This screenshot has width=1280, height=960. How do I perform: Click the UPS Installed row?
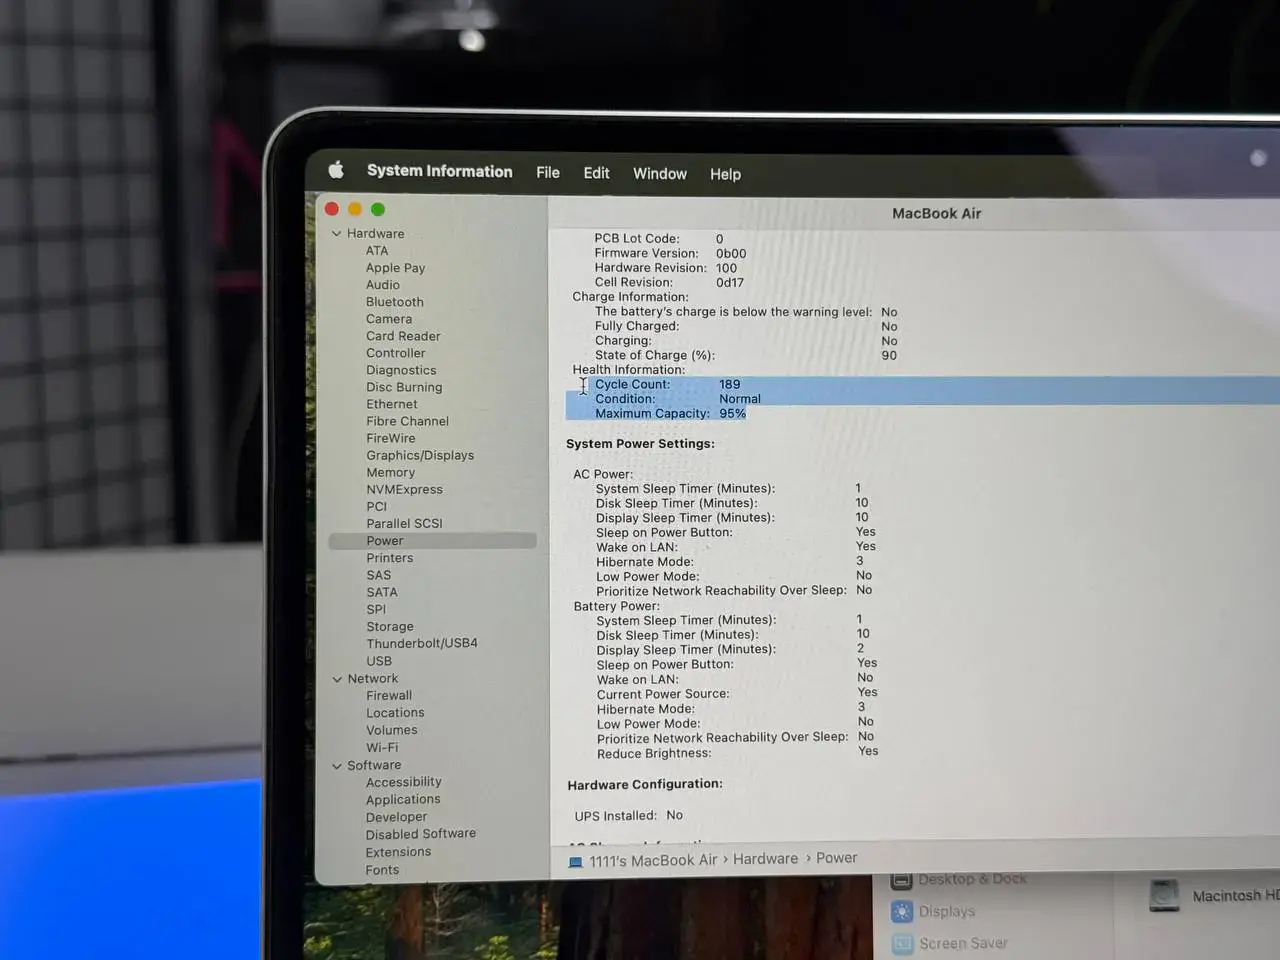coord(629,816)
